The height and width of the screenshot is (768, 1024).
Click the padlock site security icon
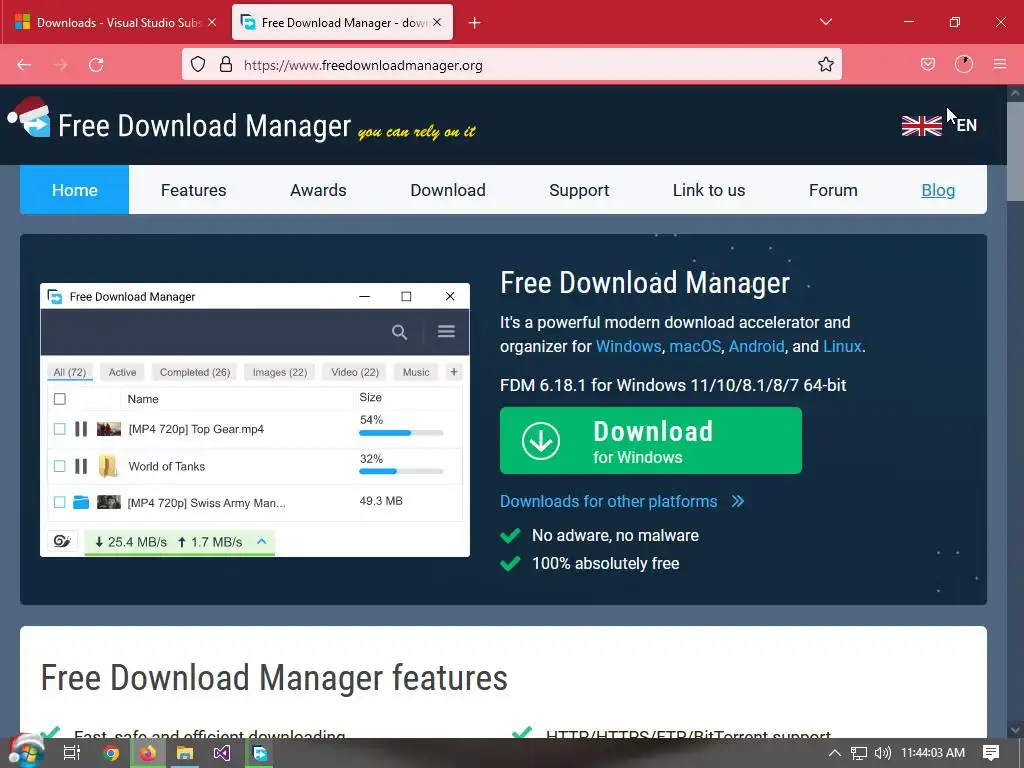click(x=226, y=64)
